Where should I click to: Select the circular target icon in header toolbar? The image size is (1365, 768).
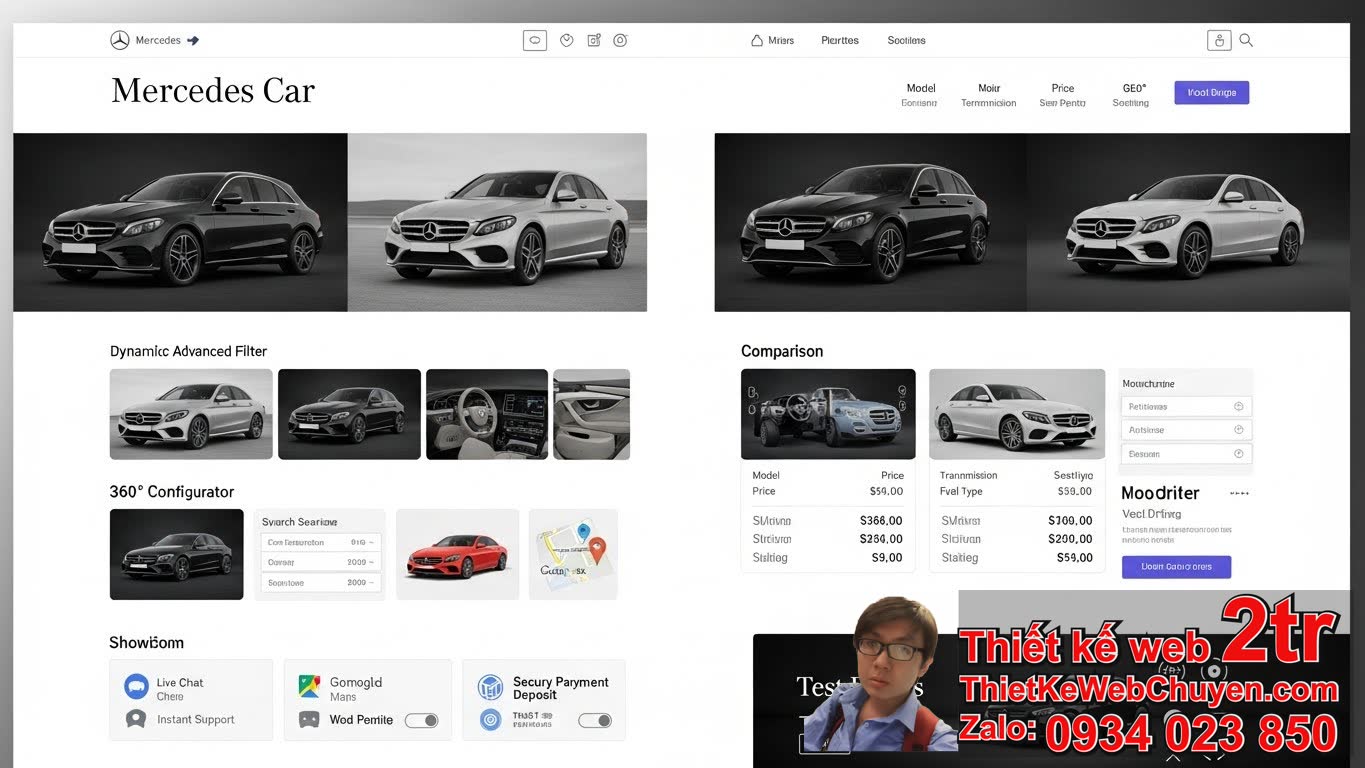620,39
